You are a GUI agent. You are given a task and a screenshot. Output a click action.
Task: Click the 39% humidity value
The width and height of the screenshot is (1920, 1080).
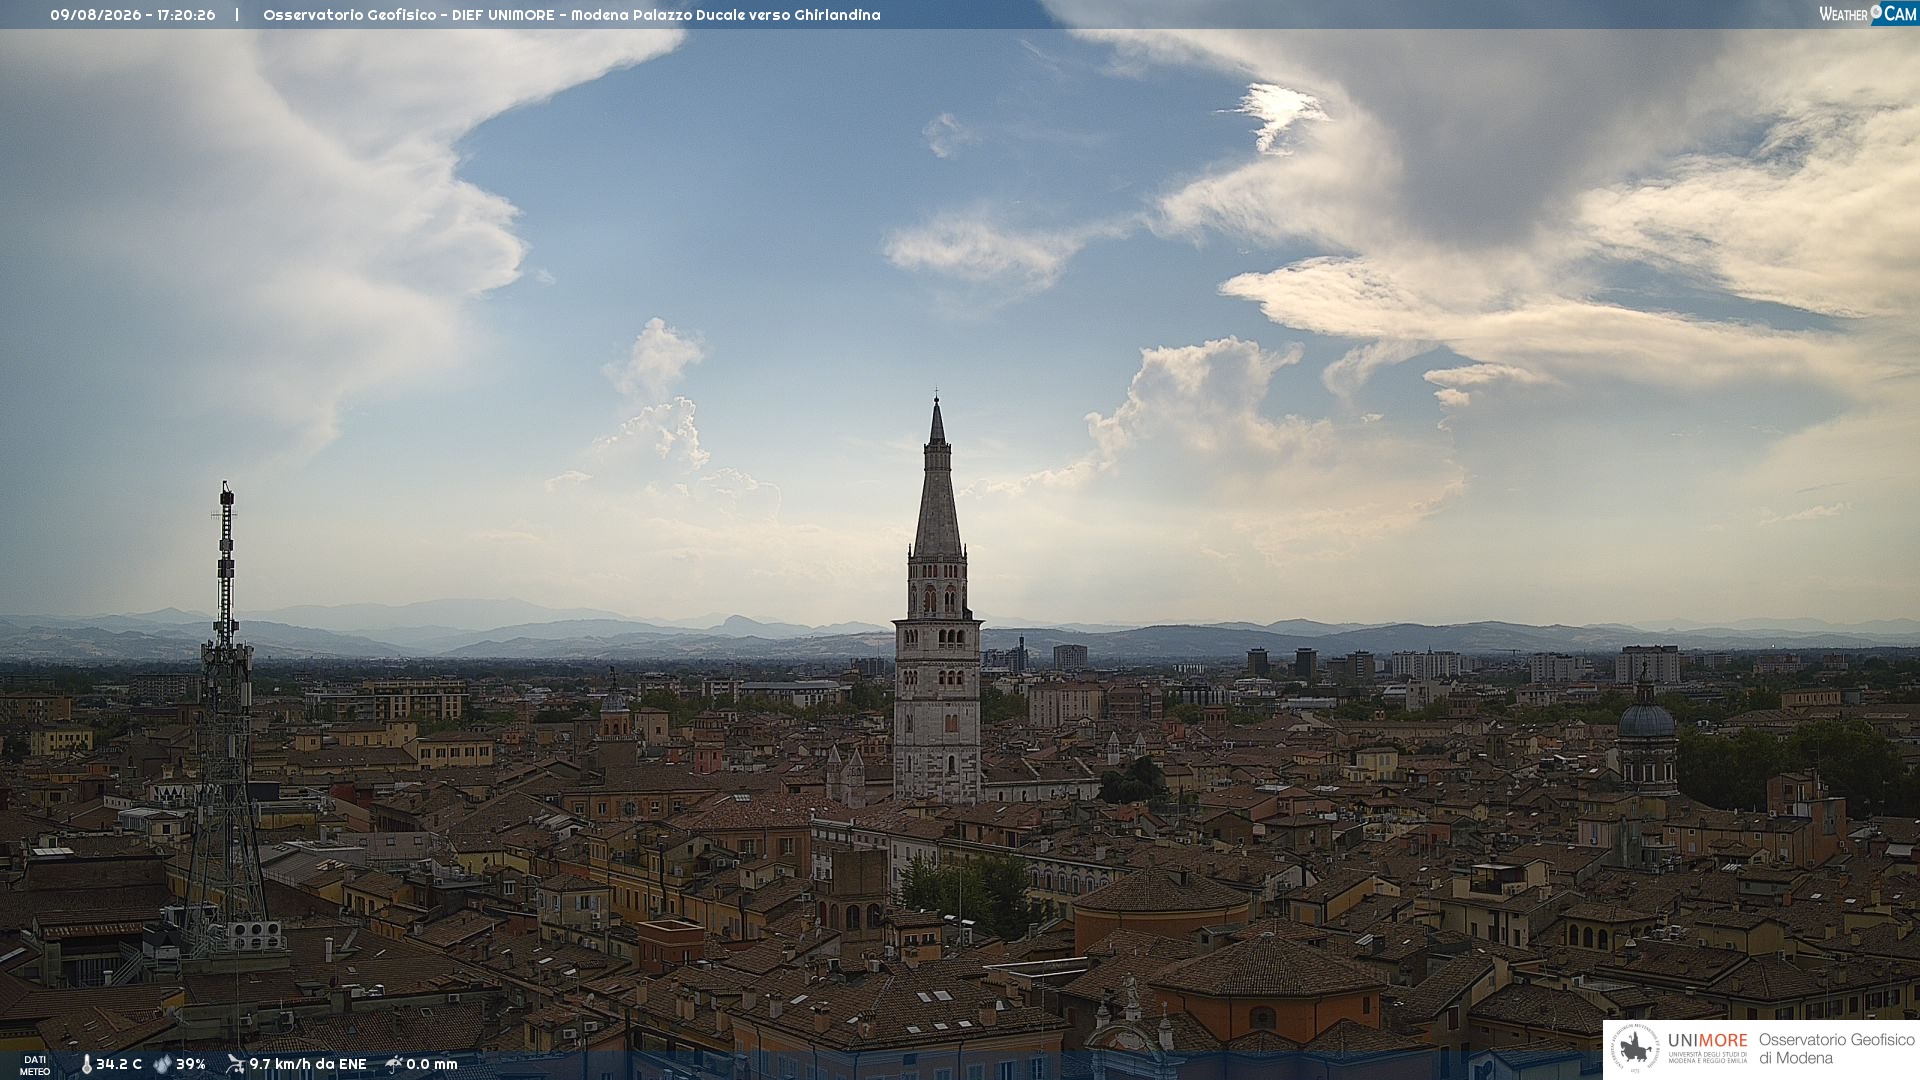(x=191, y=1064)
